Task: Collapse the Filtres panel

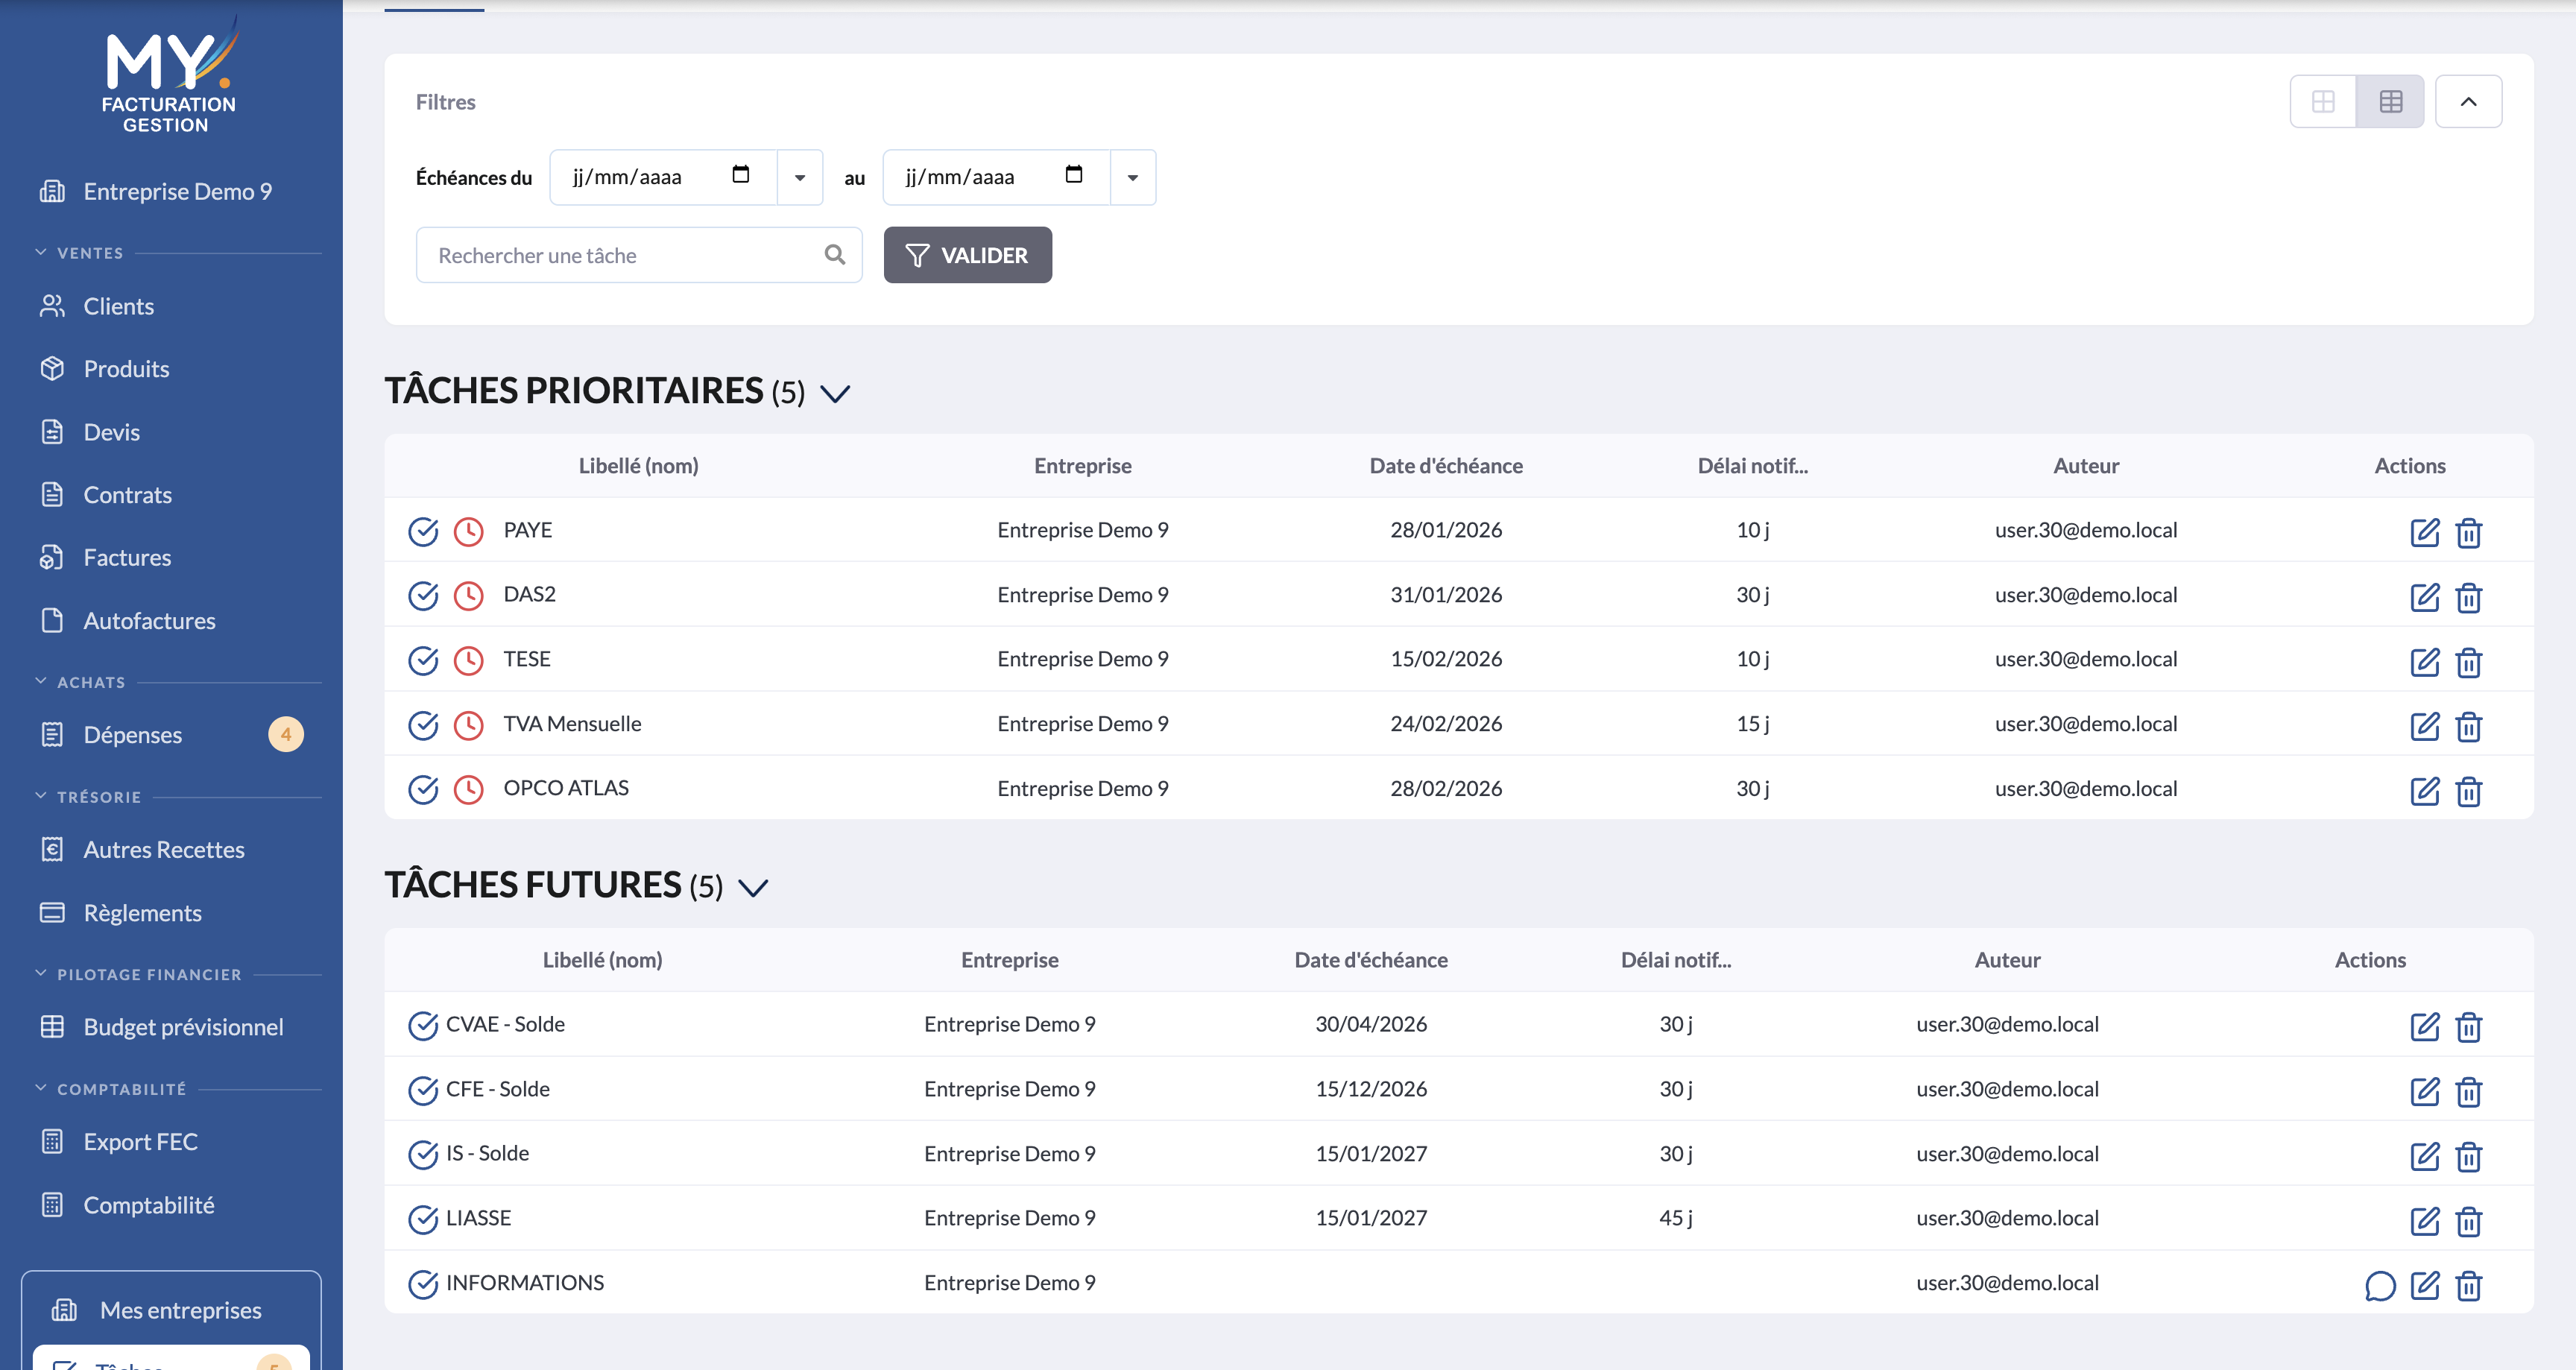Action: click(x=2468, y=101)
